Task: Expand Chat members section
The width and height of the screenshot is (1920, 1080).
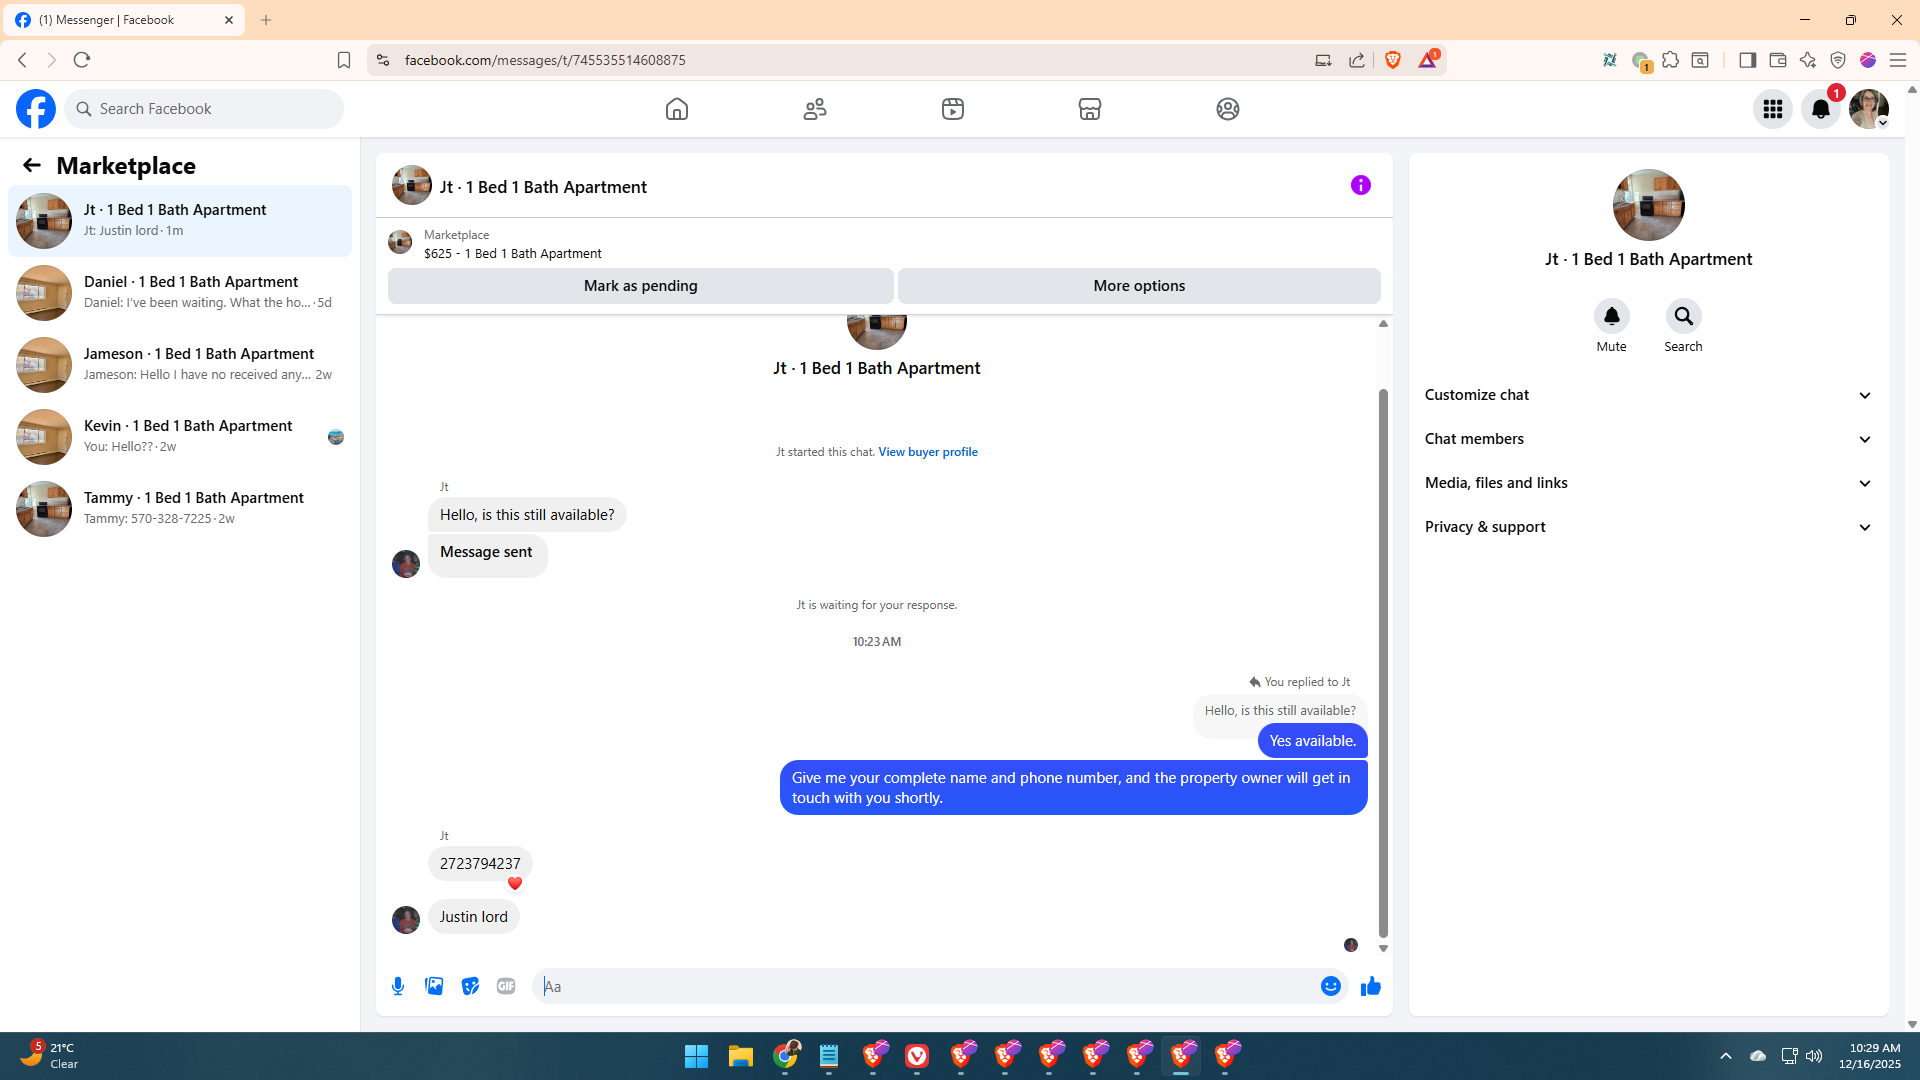Action: 1648,439
